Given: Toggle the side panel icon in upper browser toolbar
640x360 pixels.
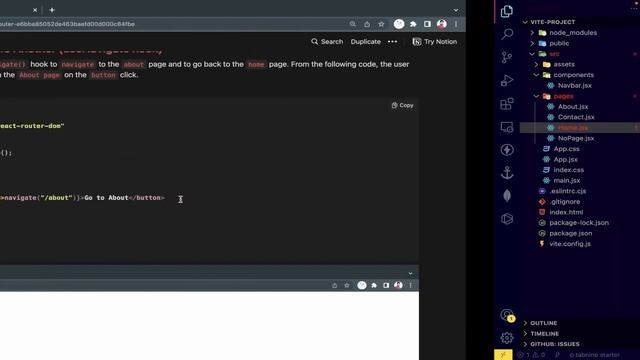Looking at the screenshot, I should pos(427,24).
